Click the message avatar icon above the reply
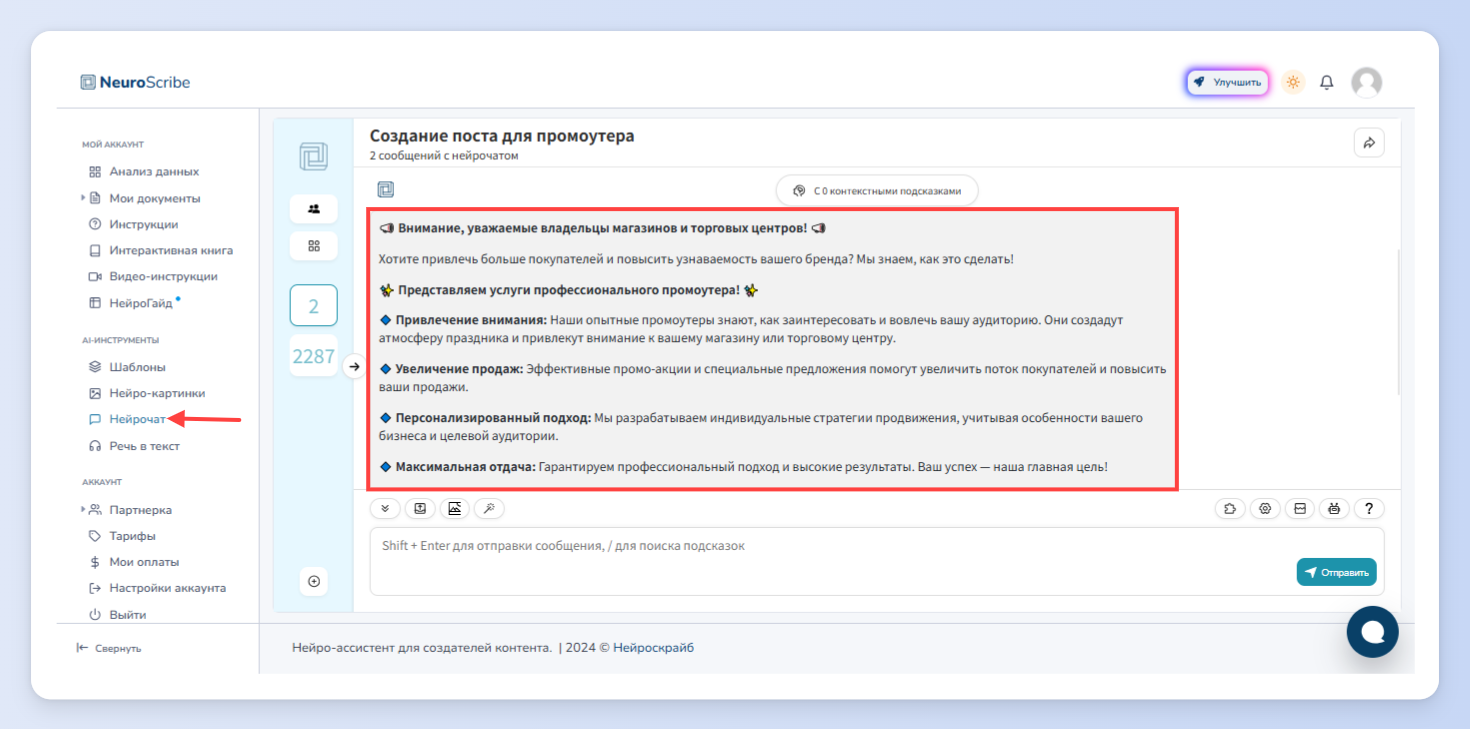 [385, 190]
